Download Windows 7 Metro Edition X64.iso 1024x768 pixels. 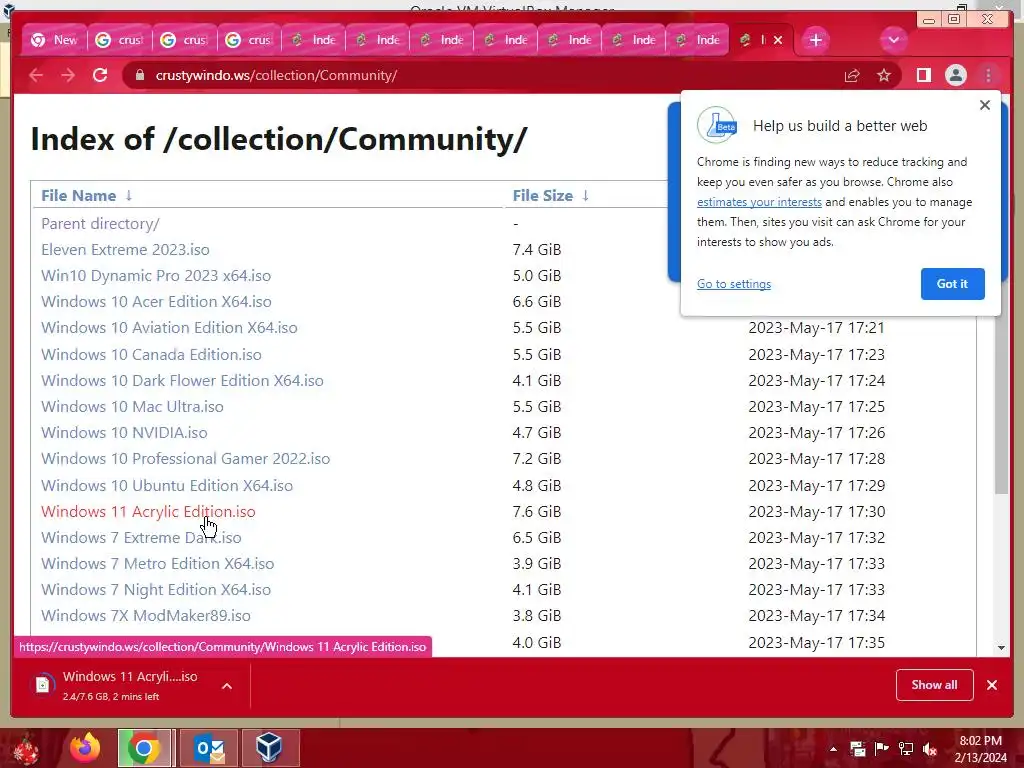(157, 564)
